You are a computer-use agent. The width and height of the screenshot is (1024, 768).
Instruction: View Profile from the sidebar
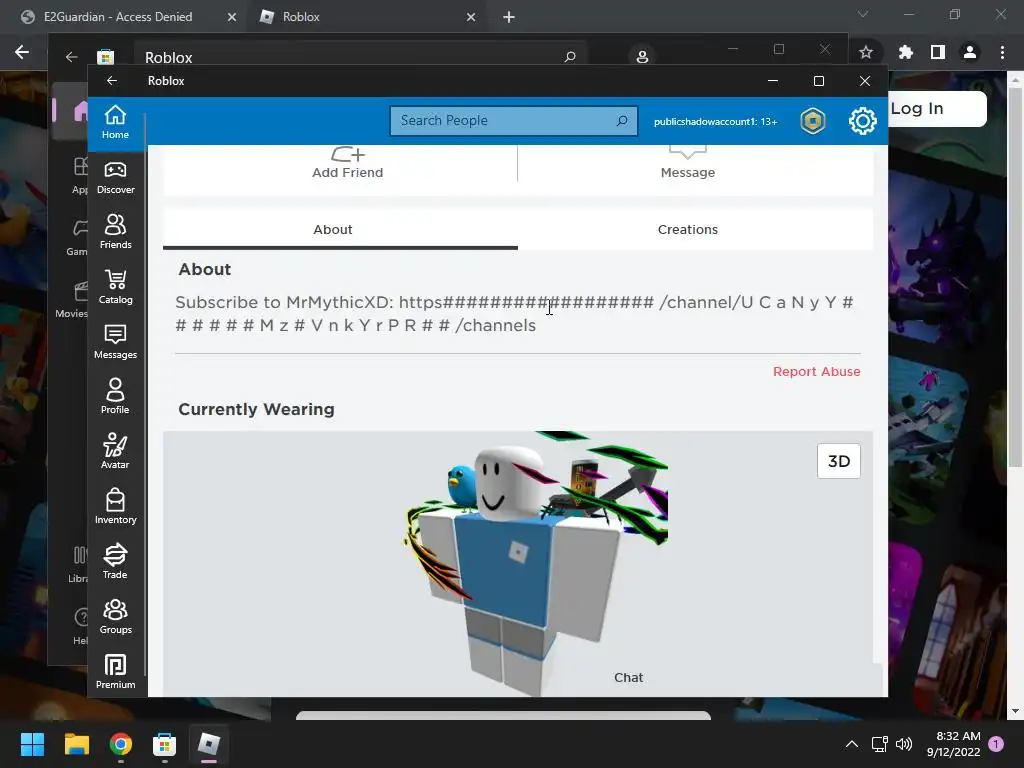(115, 397)
